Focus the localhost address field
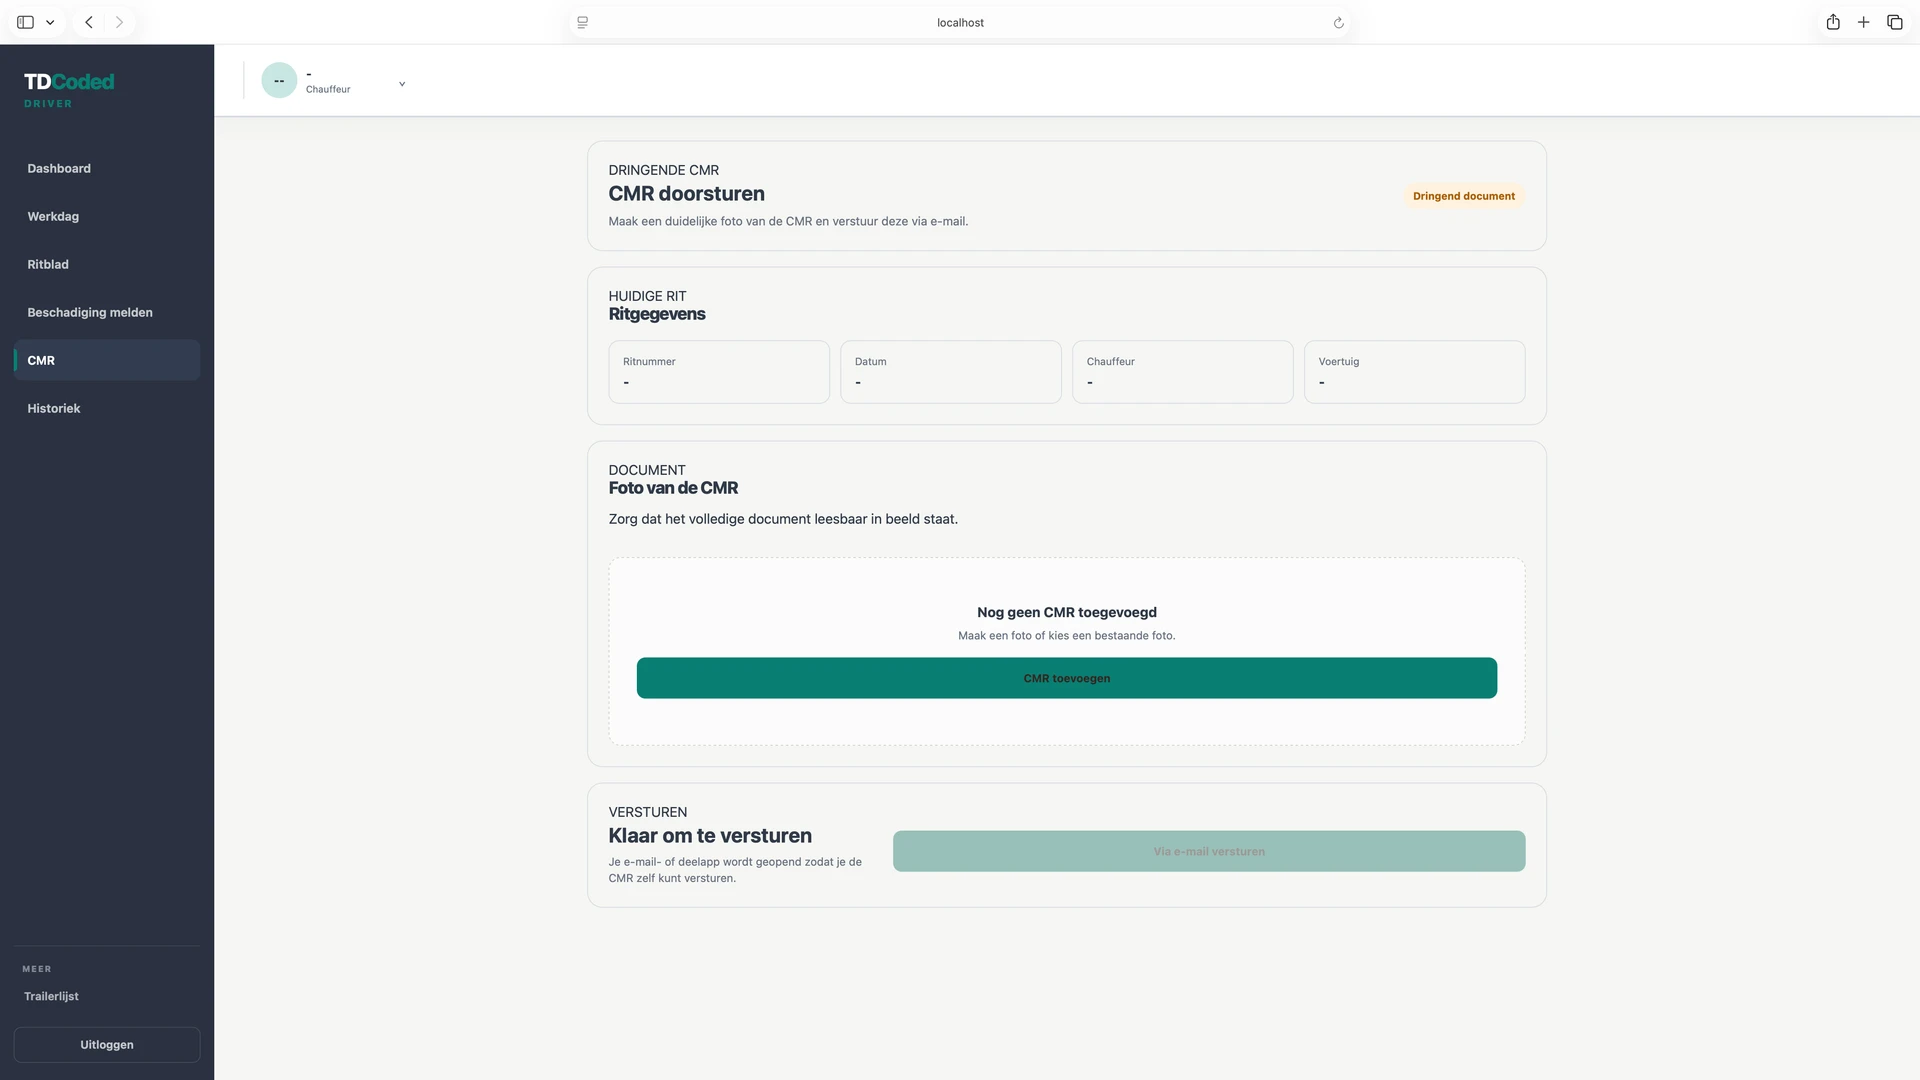This screenshot has width=1920, height=1080. point(960,23)
